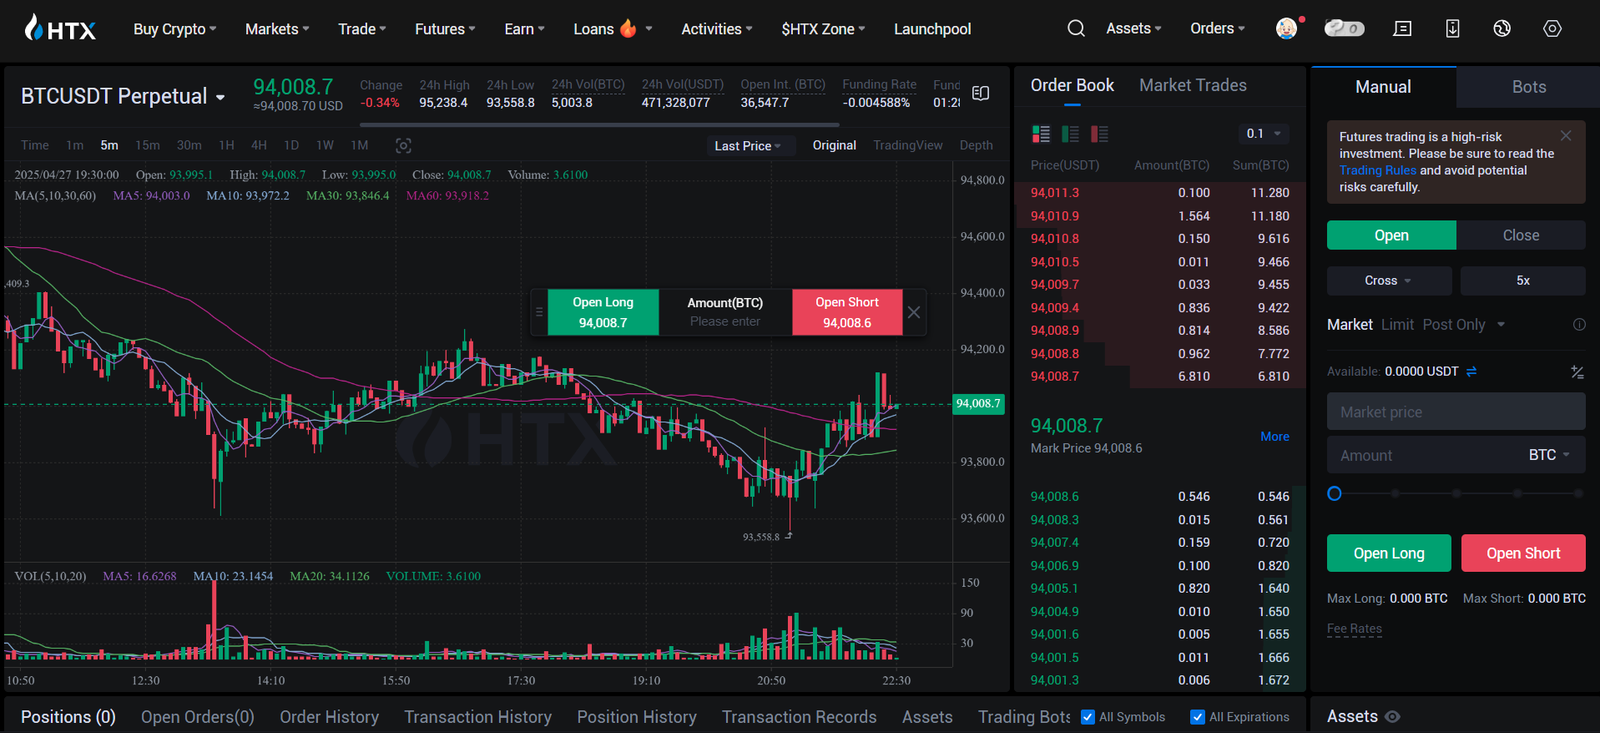
Task: Change the 0.1 depth precision dropdown
Action: [1264, 133]
